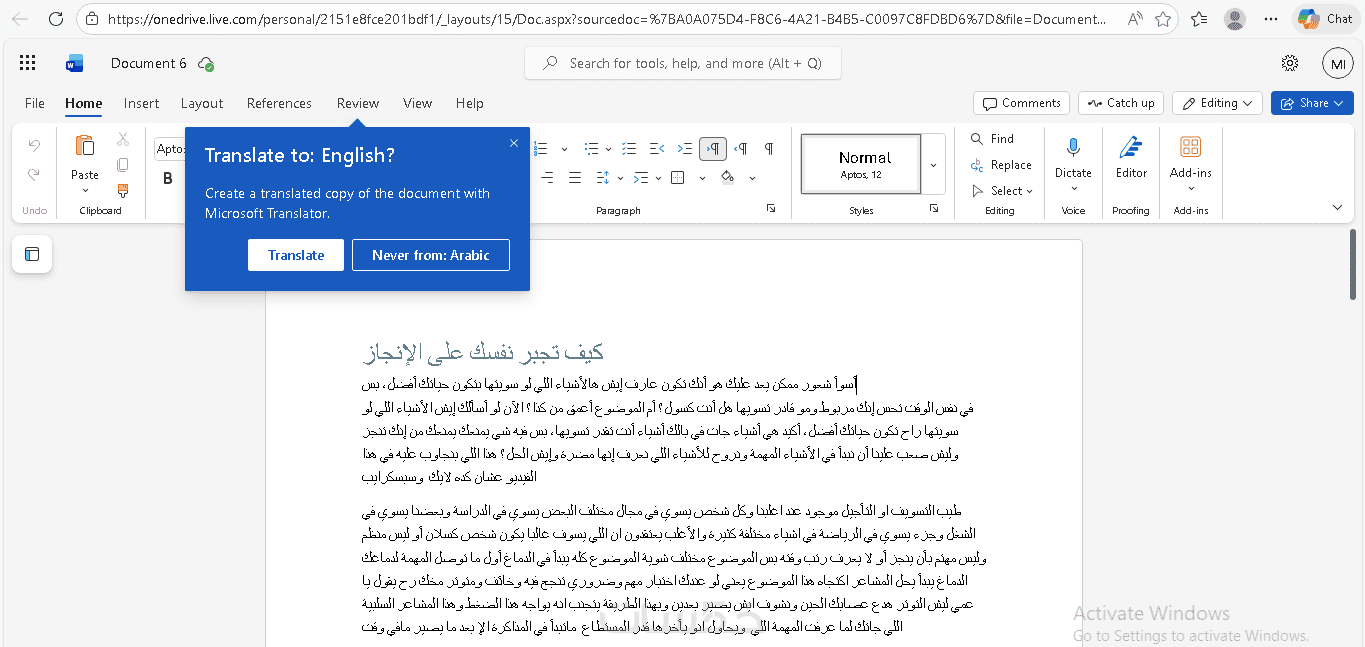The image size is (1365, 647).
Task: Open the Editing mode dropdown
Action: pyautogui.click(x=1217, y=103)
